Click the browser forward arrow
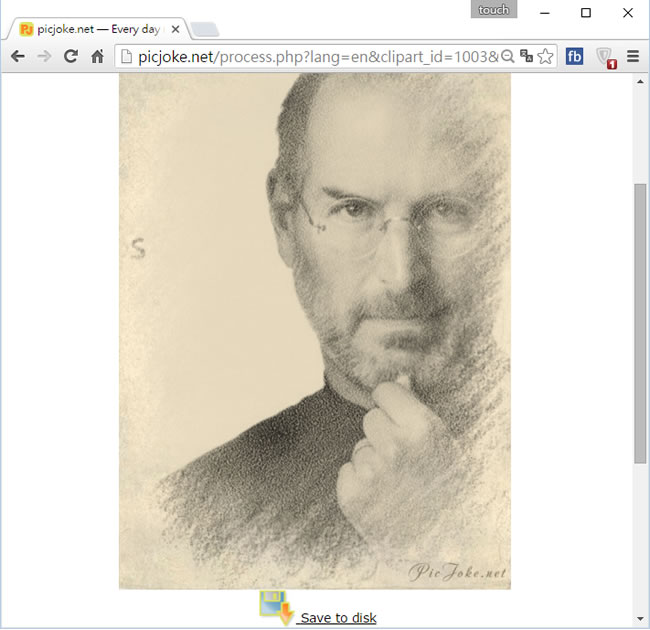The height and width of the screenshot is (630, 650). coord(44,57)
